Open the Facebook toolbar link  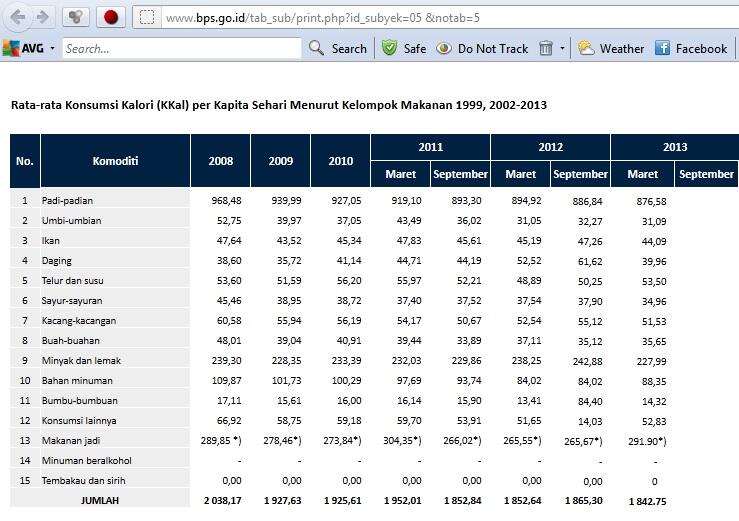[x=701, y=49]
